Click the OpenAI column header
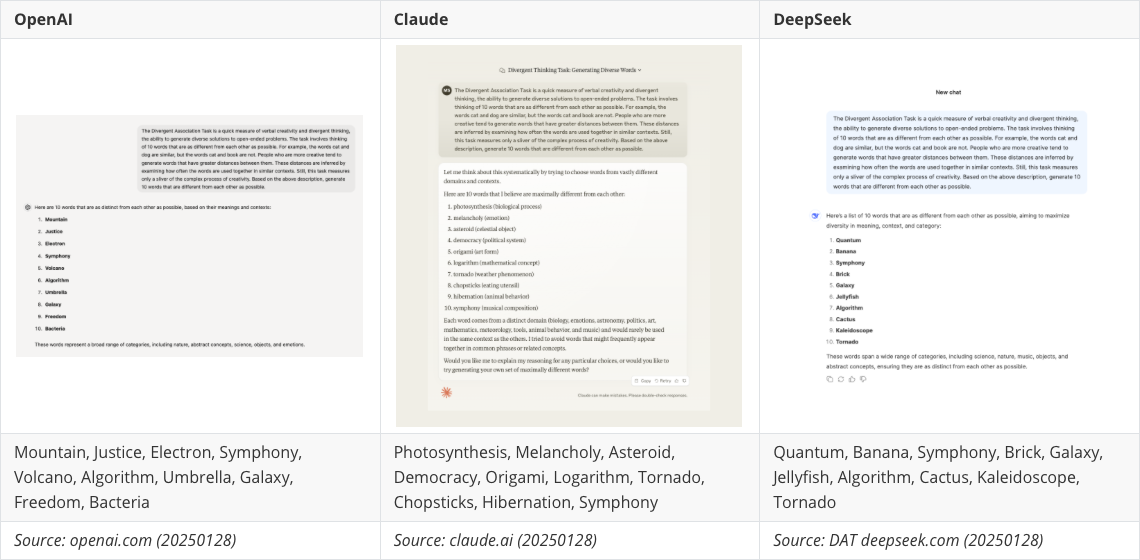This screenshot has height=560, width=1140. pos(45,19)
